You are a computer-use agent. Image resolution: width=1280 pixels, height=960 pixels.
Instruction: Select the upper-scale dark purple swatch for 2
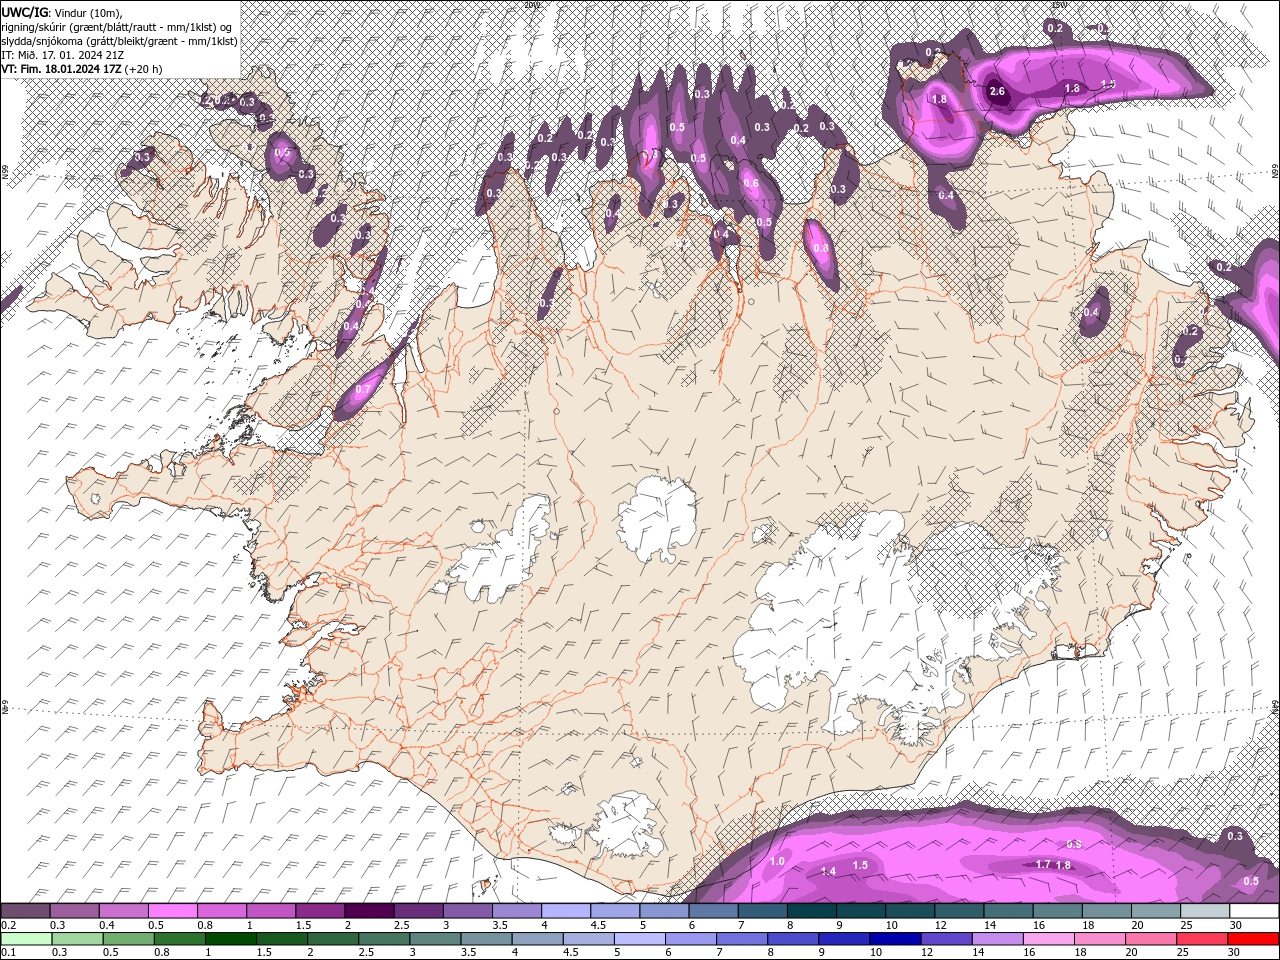point(369,911)
